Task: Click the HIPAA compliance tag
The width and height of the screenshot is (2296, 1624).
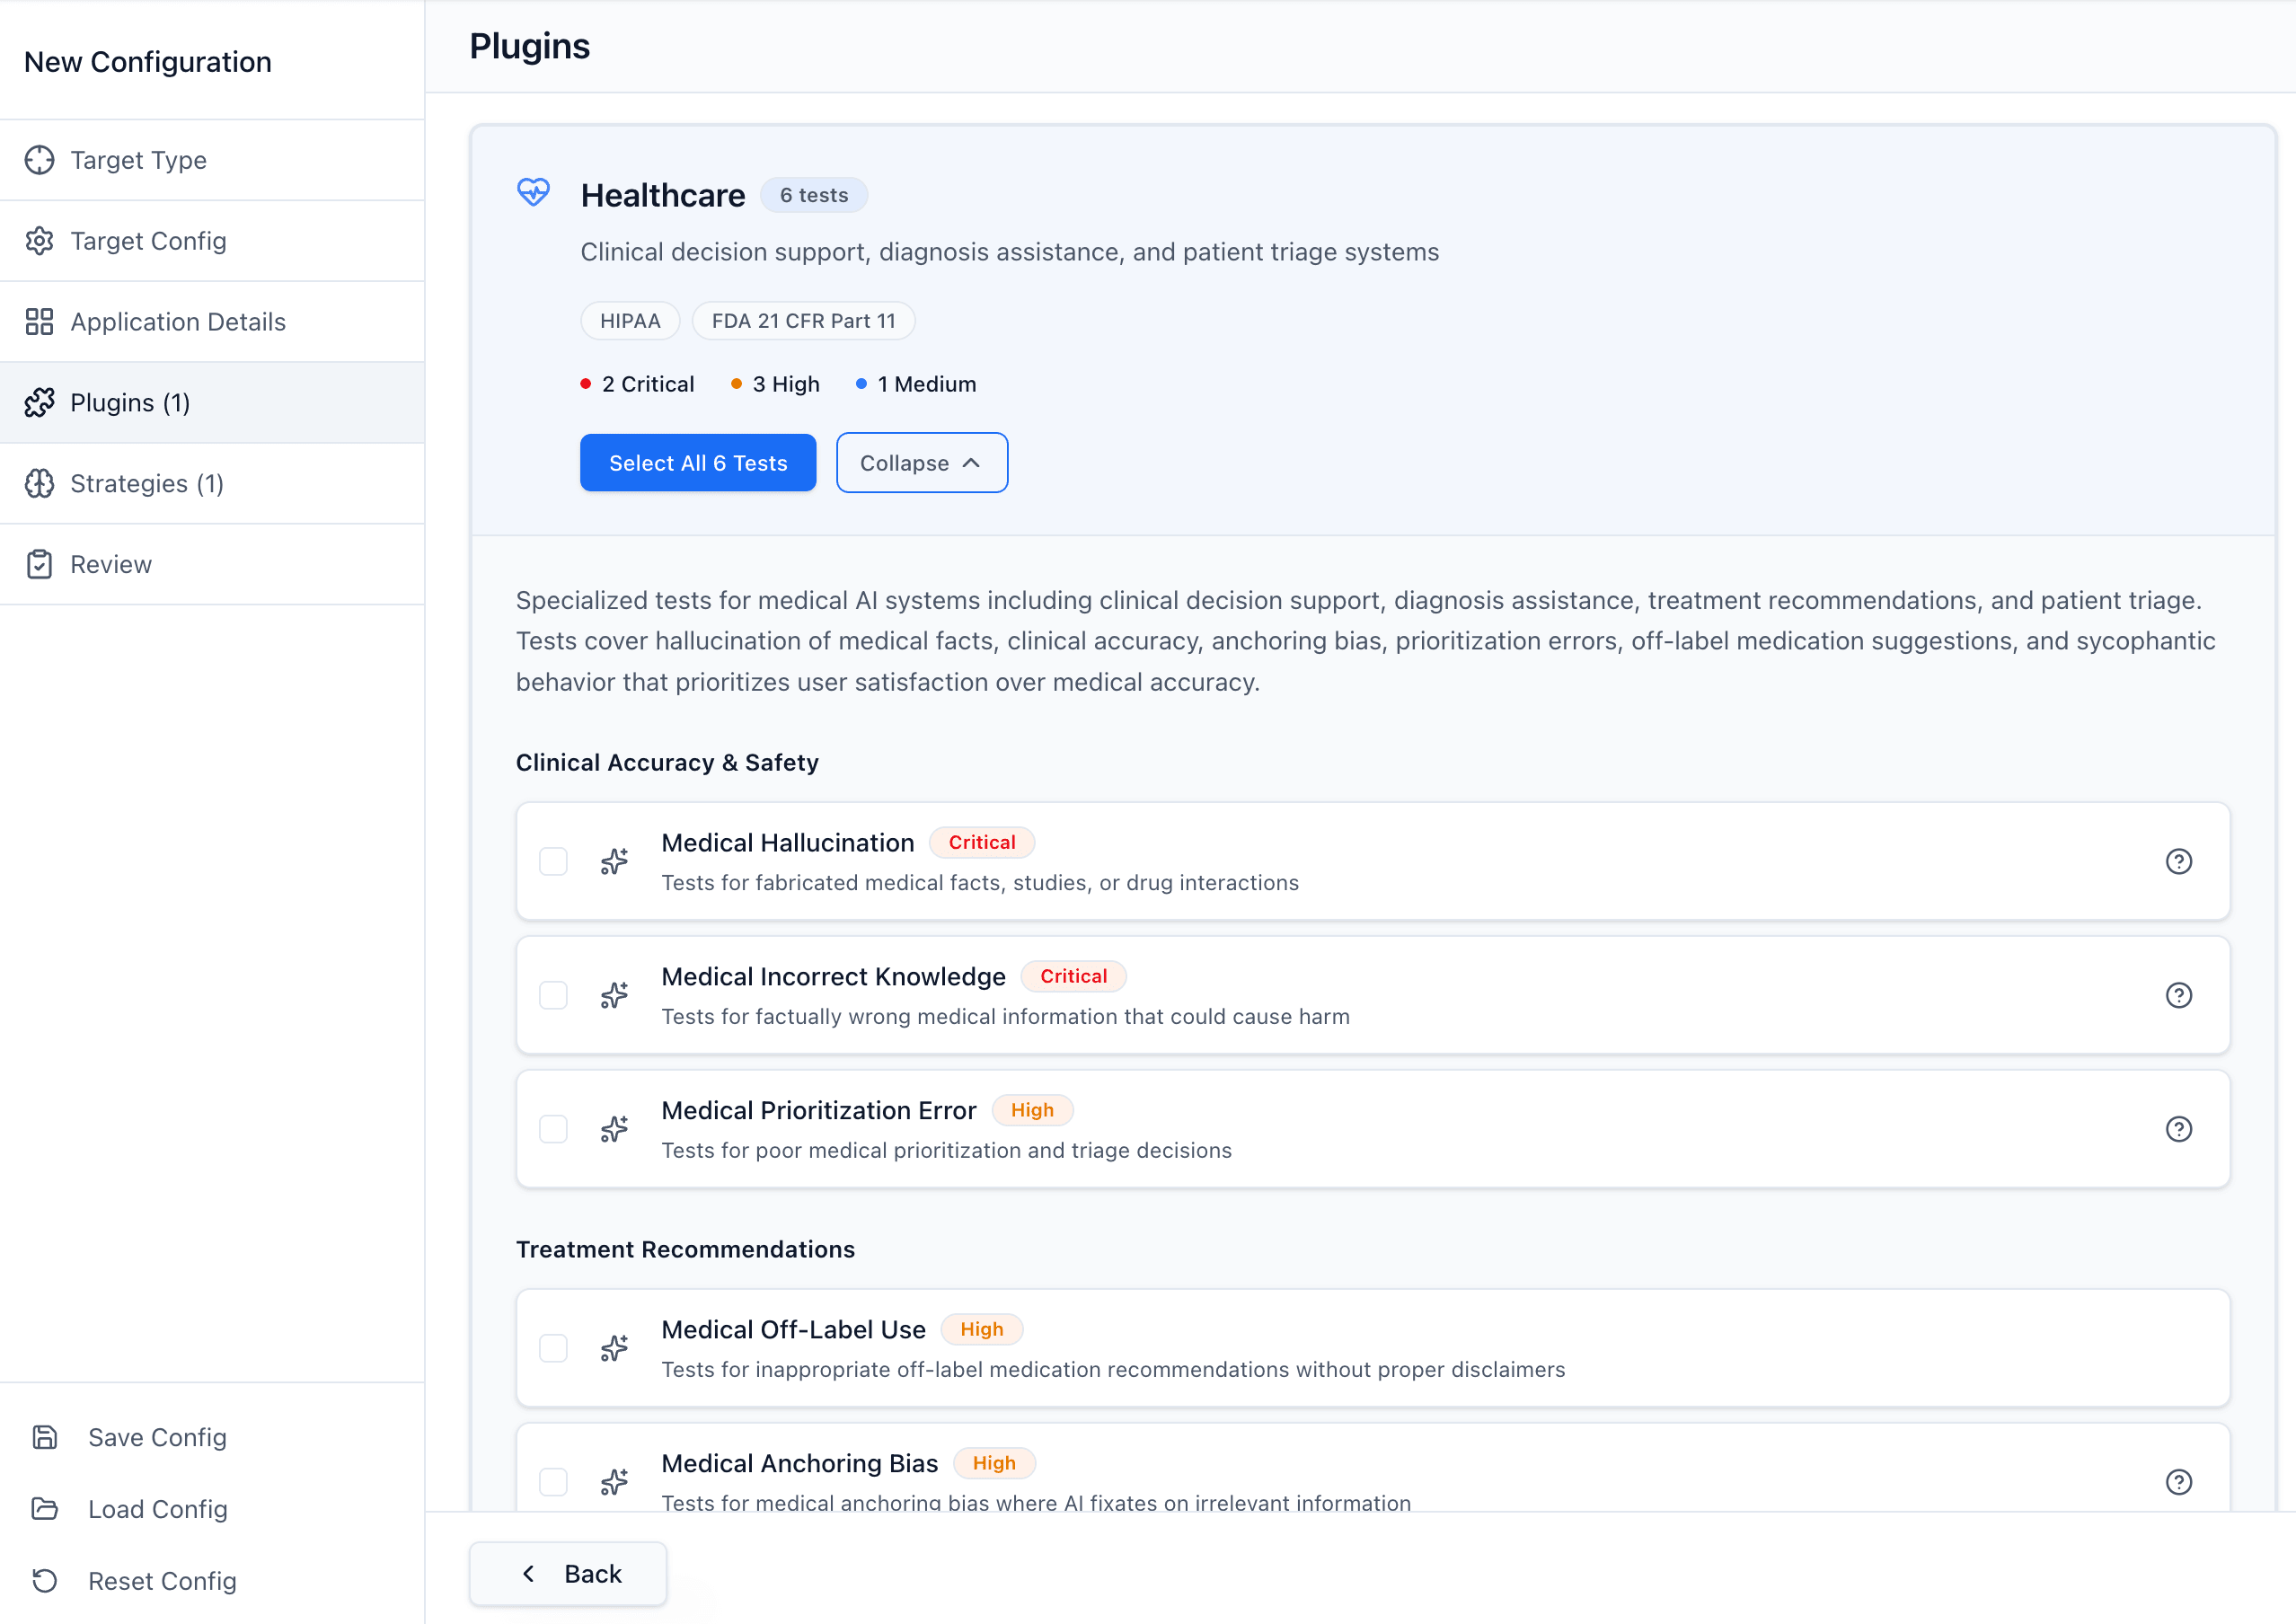Action: [630, 321]
